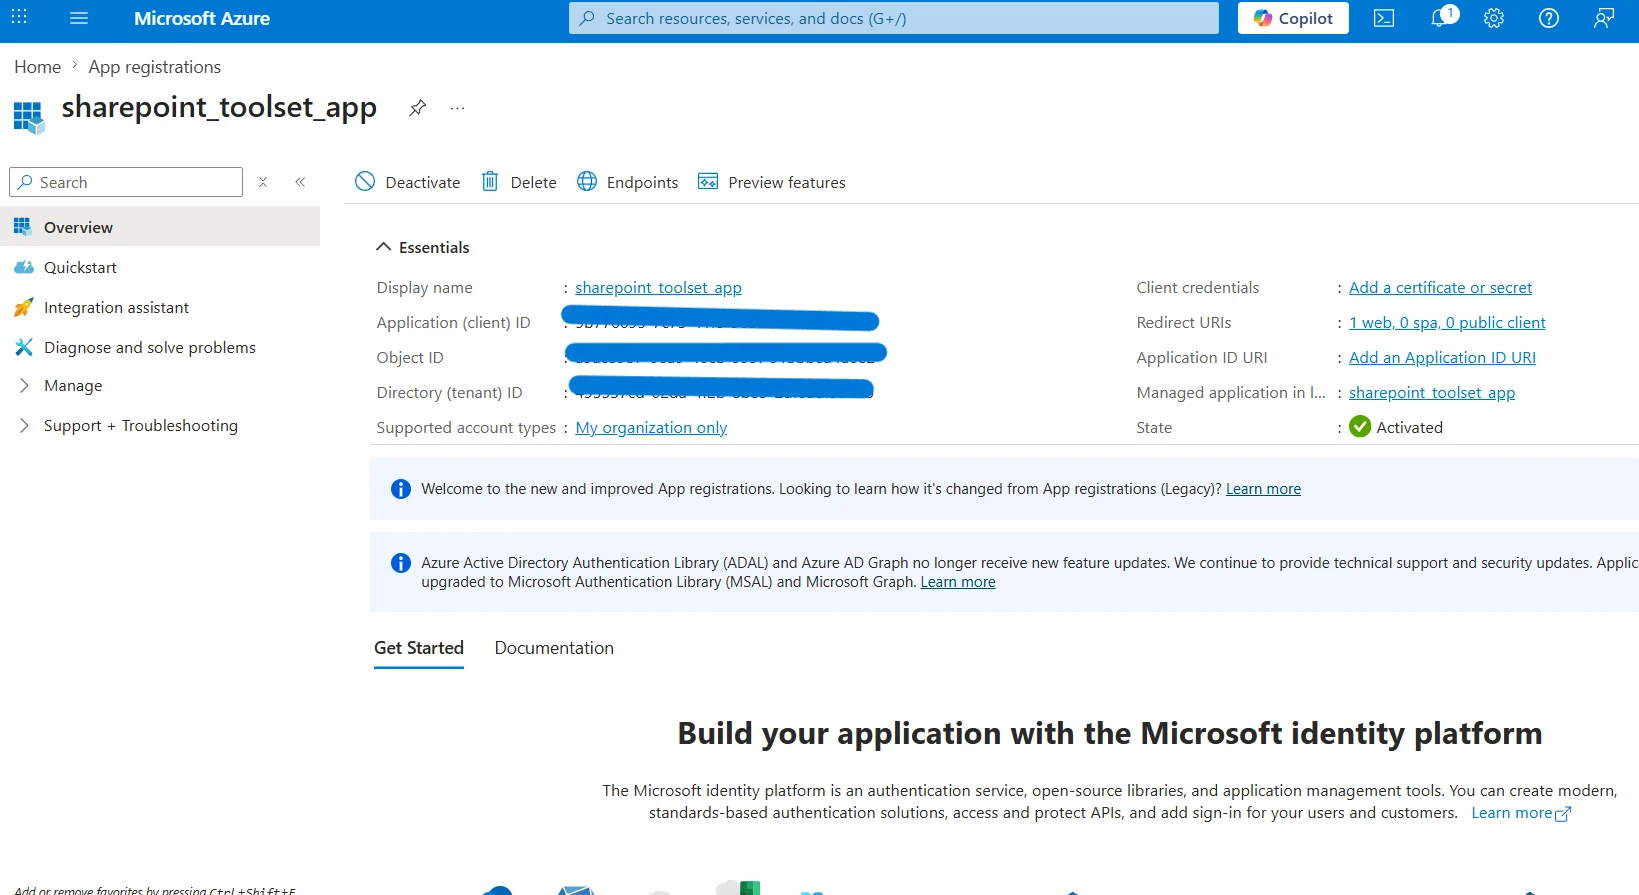Image resolution: width=1639 pixels, height=895 pixels.
Task: Click Microsoft Azure home logo text
Action: click(x=202, y=18)
